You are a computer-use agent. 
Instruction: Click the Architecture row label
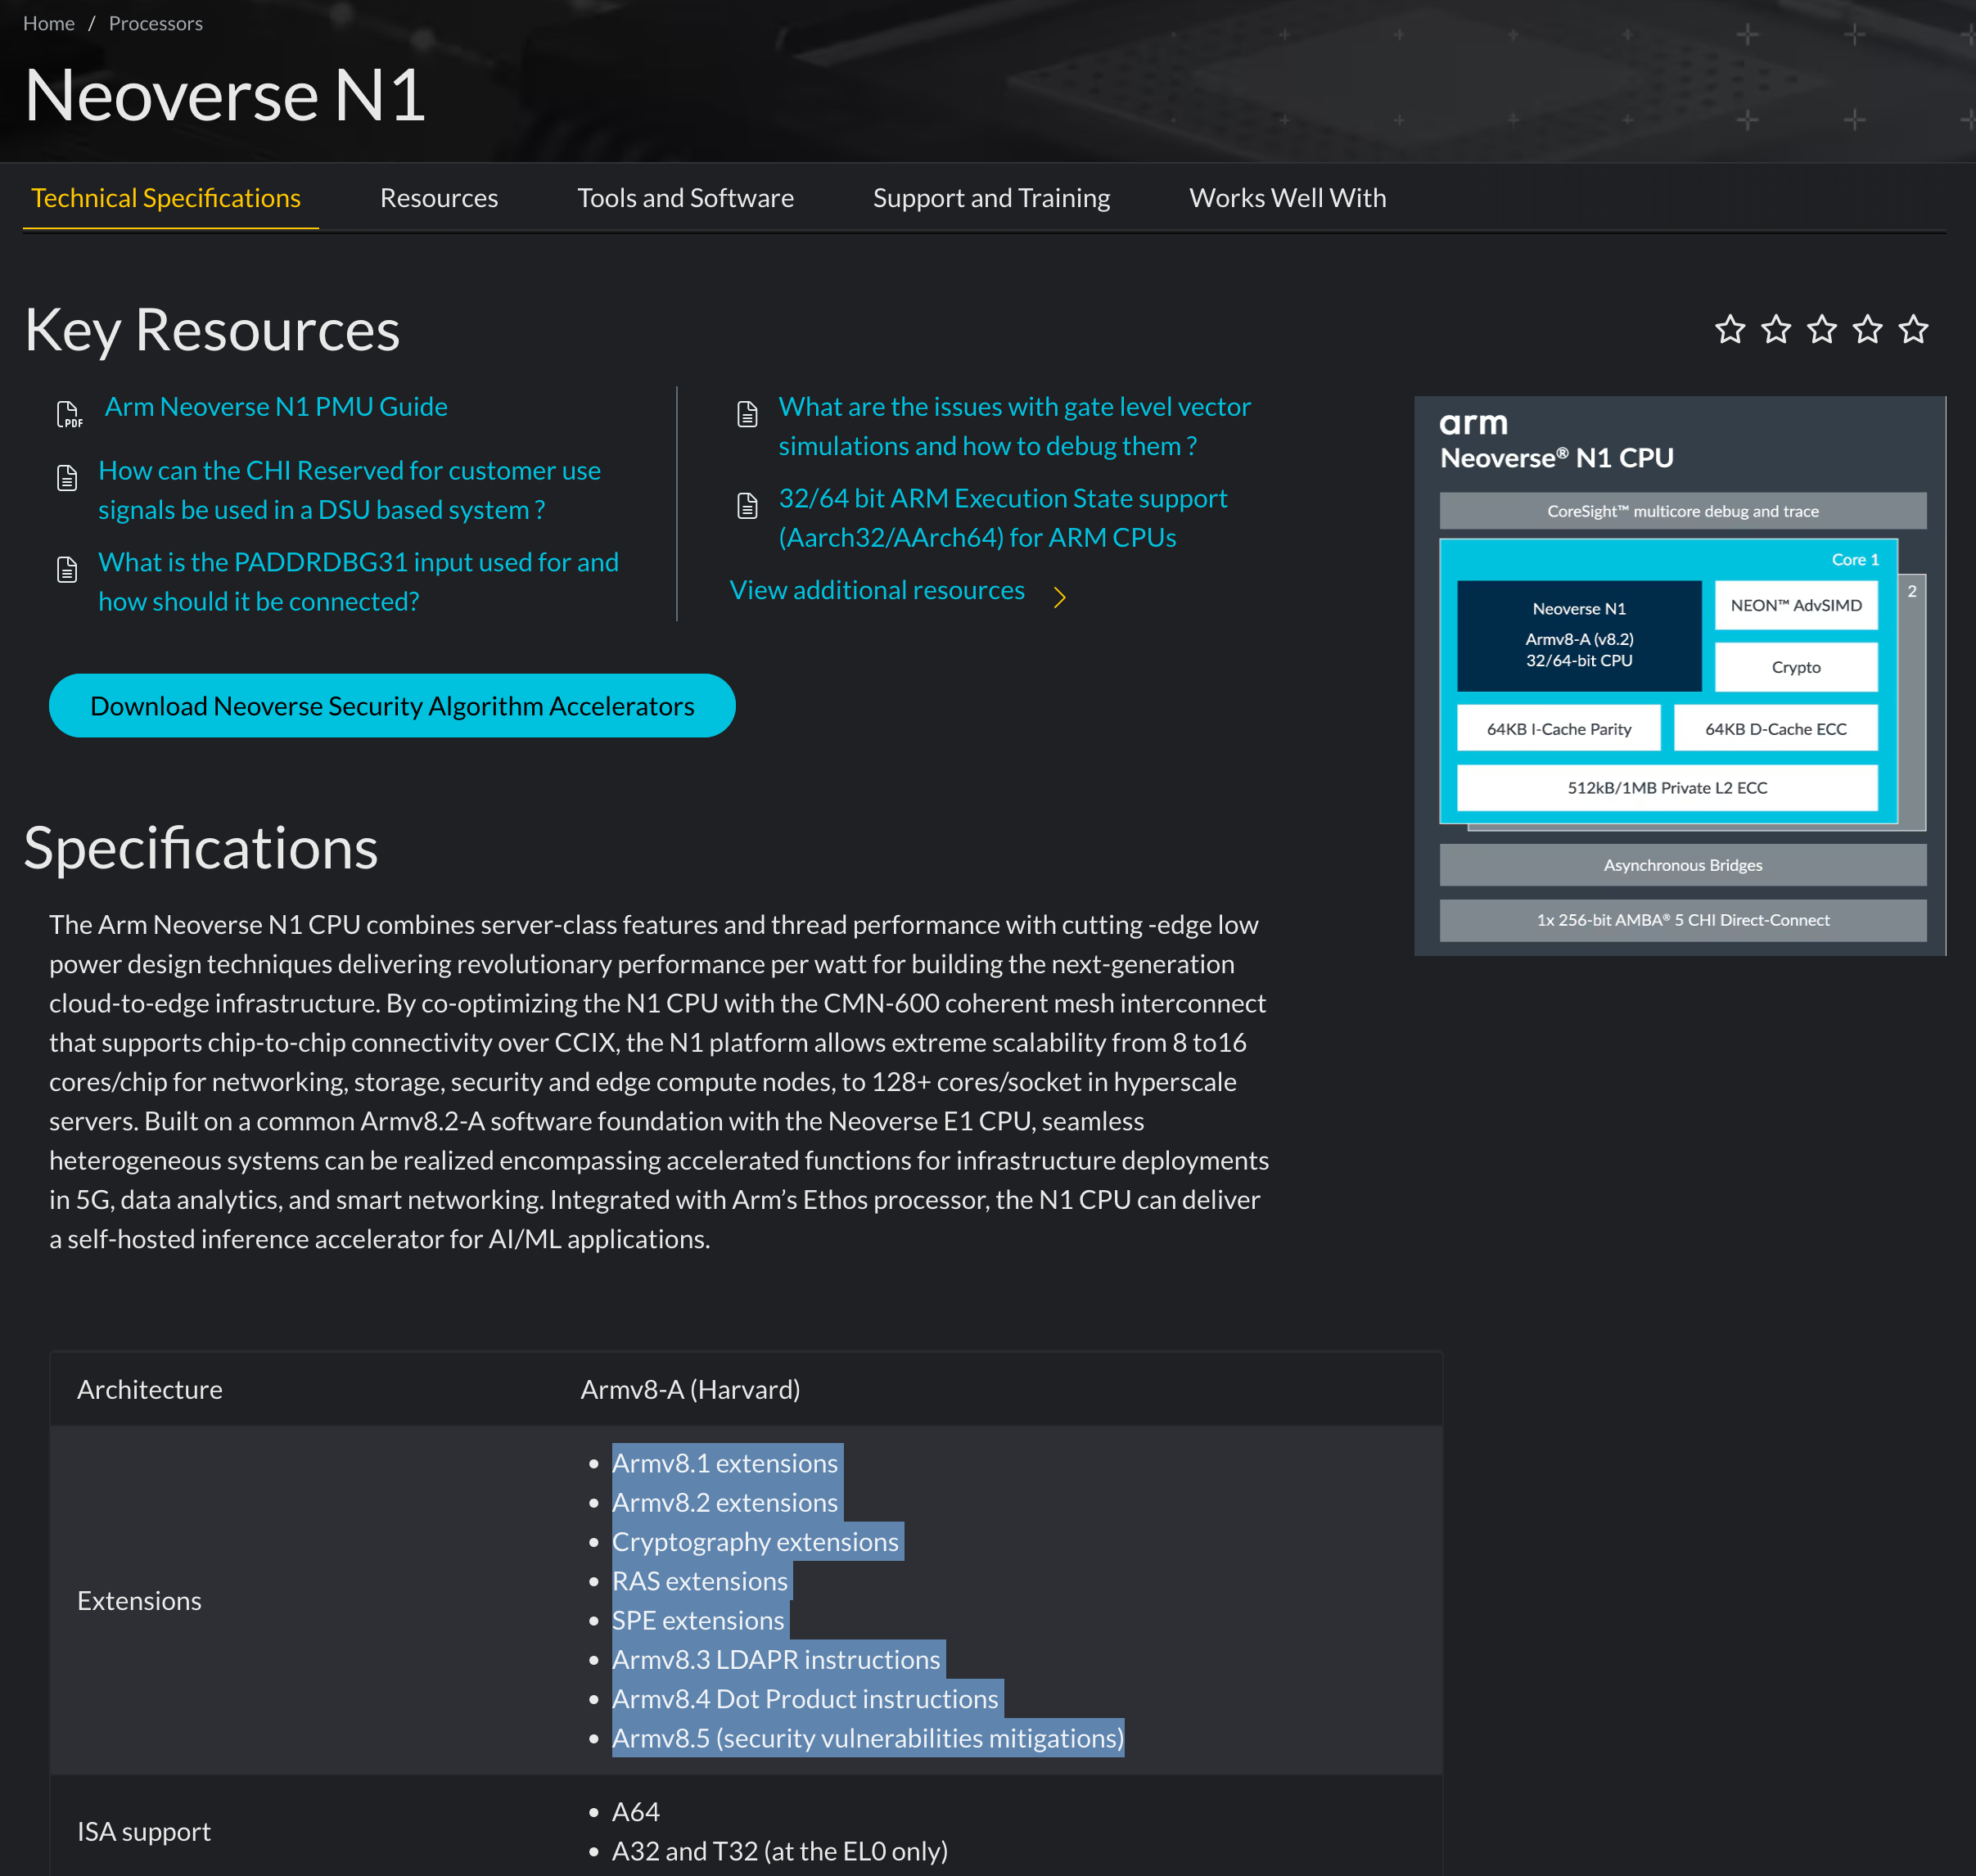pos(150,1389)
